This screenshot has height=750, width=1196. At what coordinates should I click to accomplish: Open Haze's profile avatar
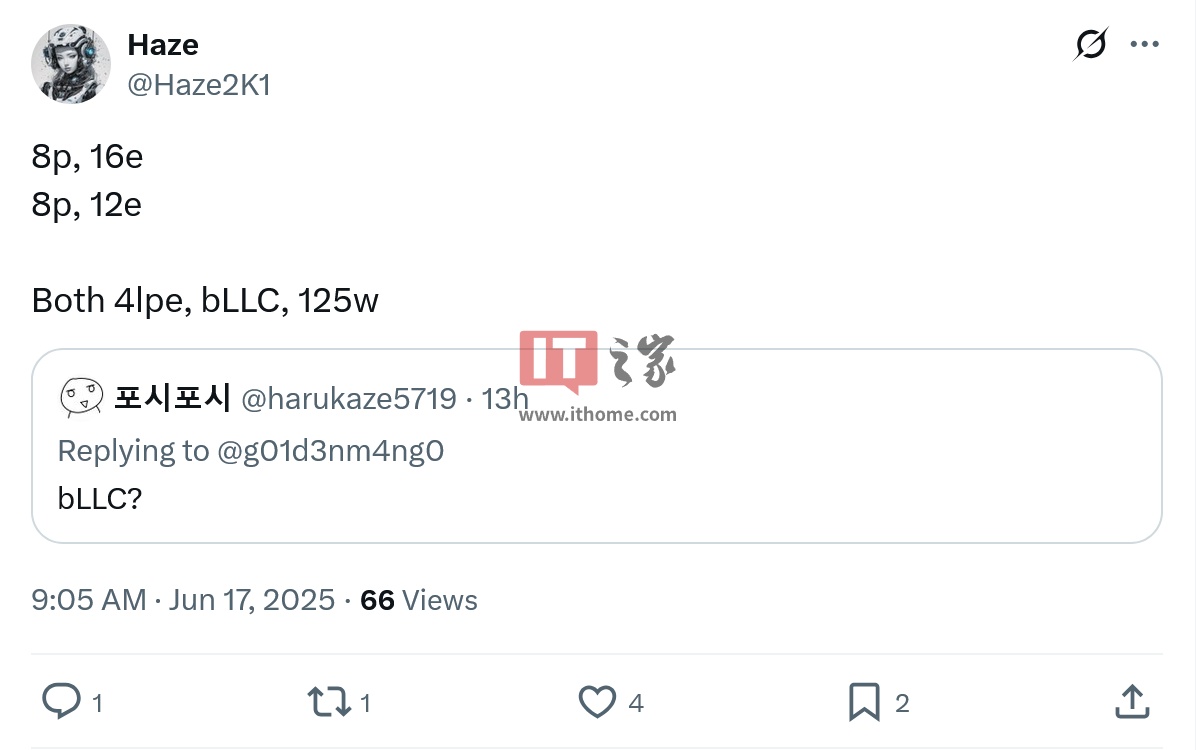[x=71, y=63]
